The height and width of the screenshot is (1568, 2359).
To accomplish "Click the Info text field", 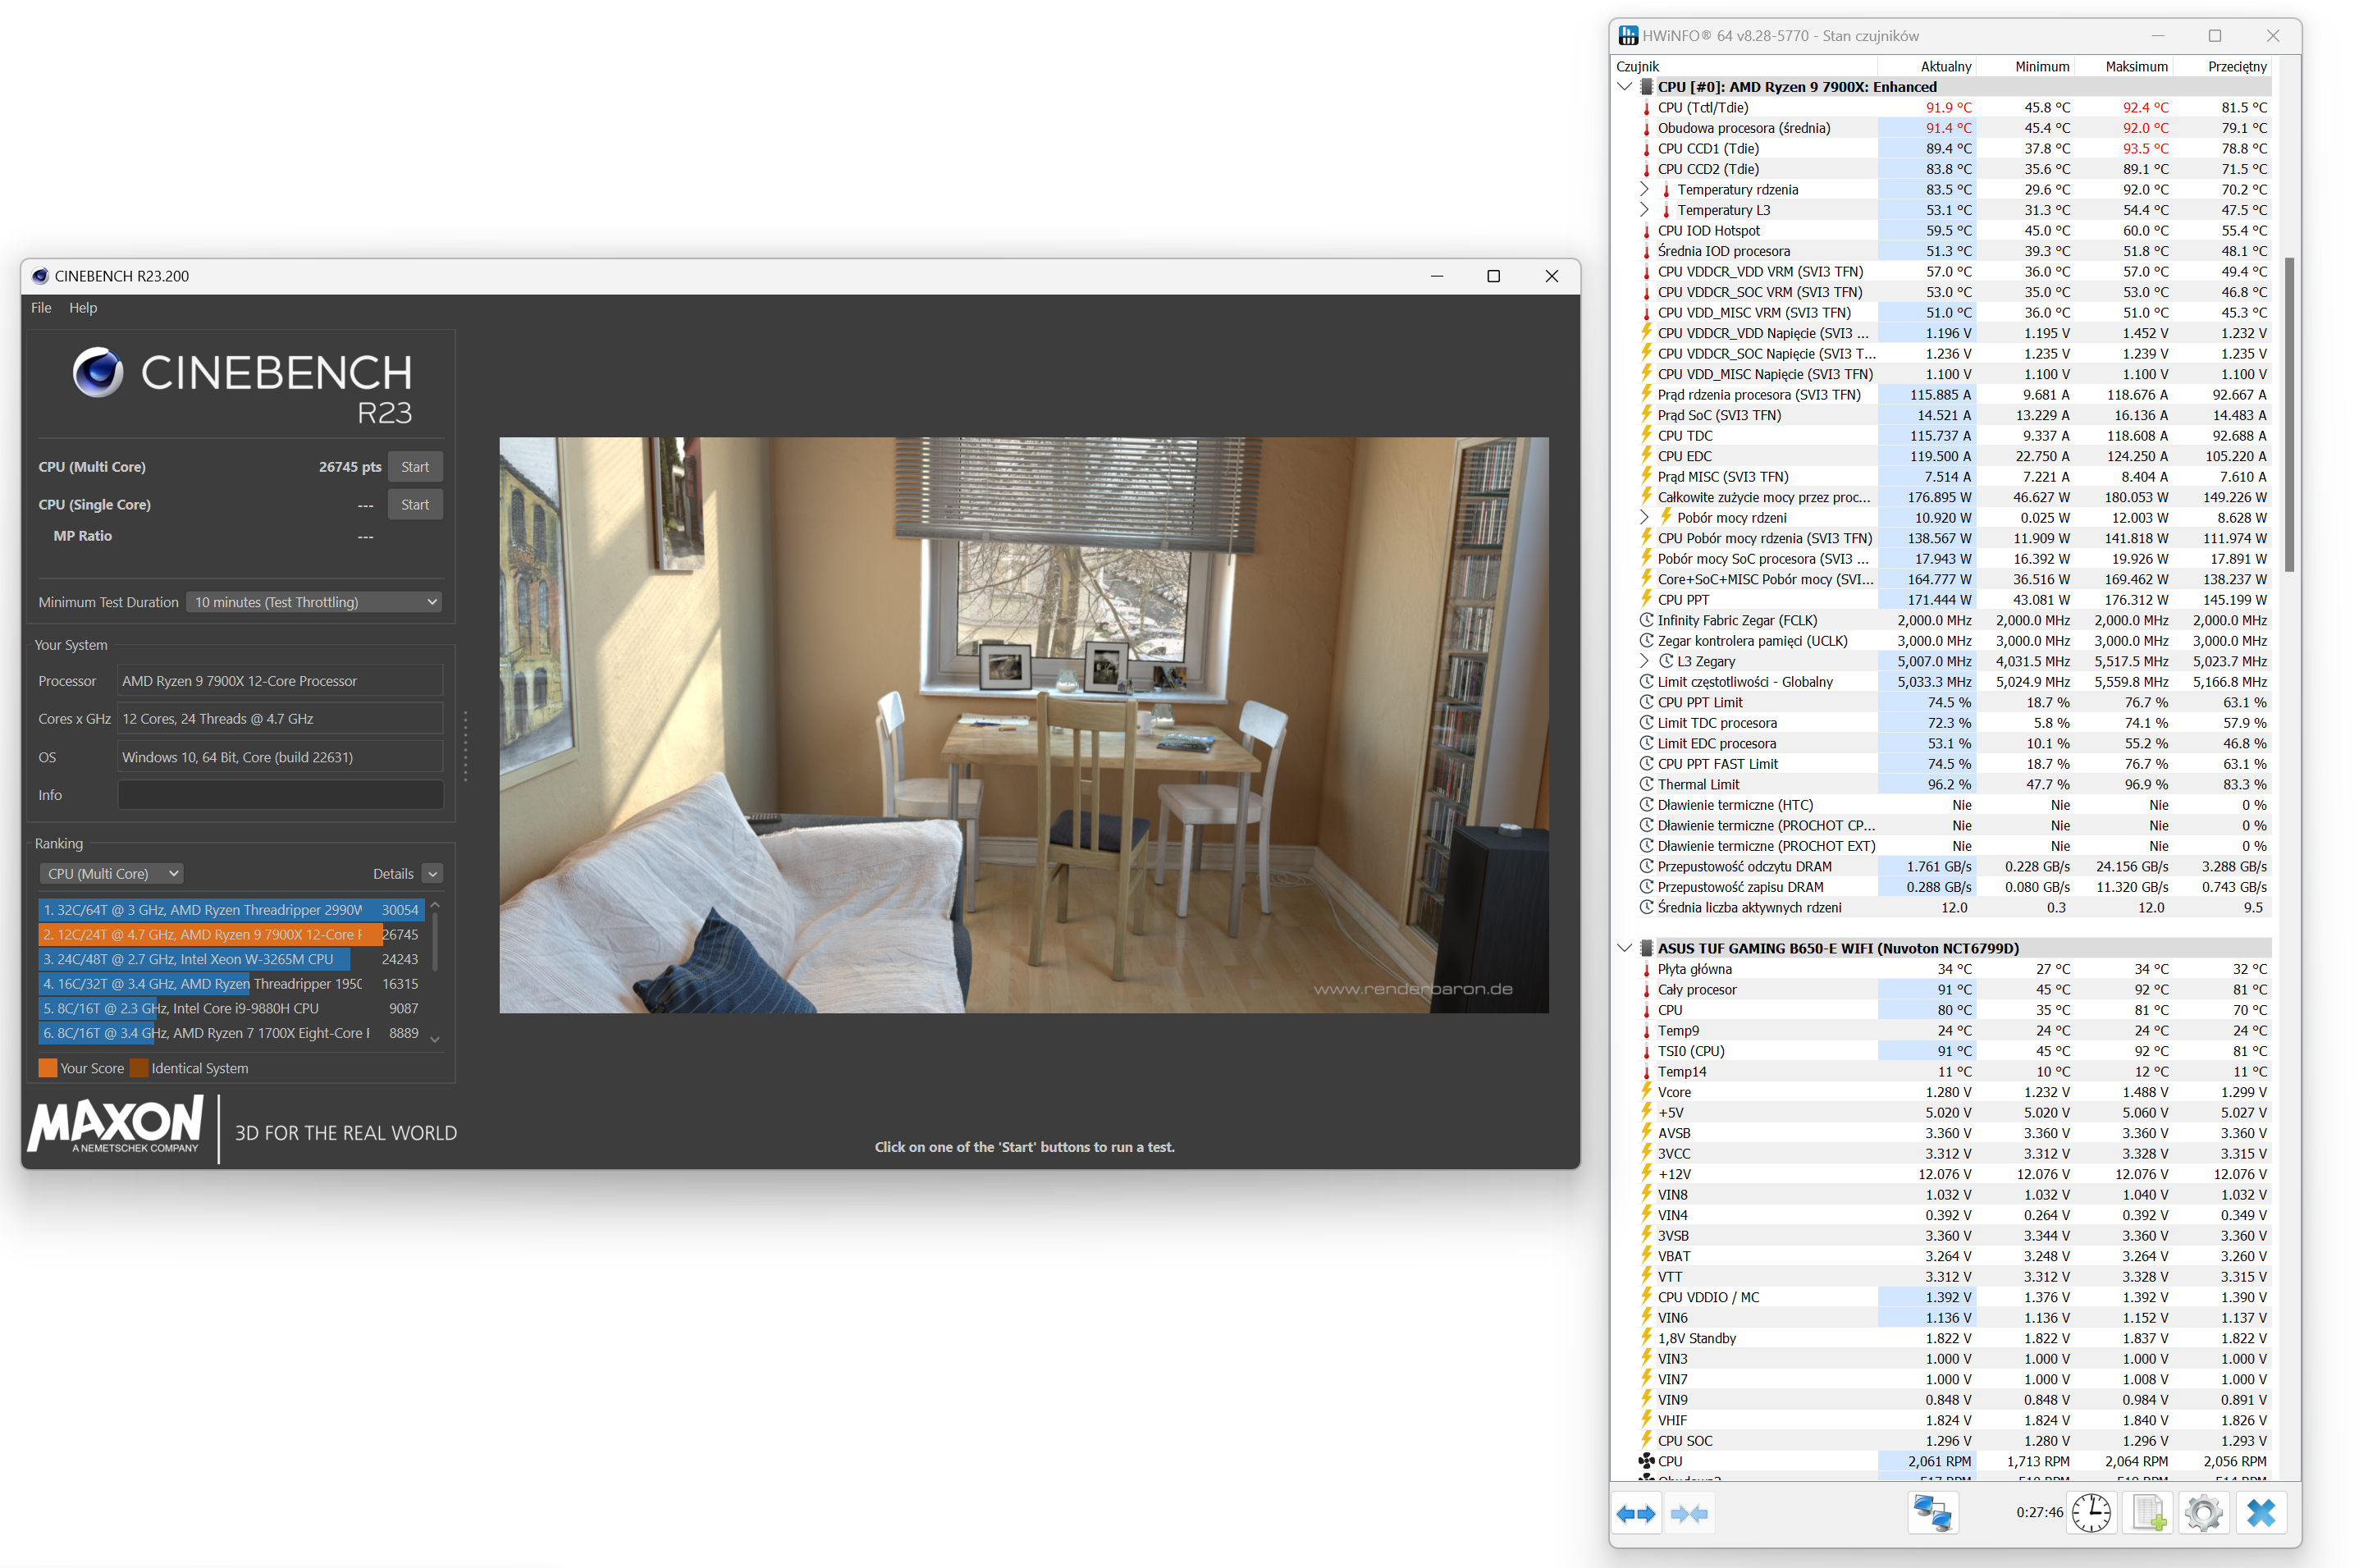I will tap(280, 795).
